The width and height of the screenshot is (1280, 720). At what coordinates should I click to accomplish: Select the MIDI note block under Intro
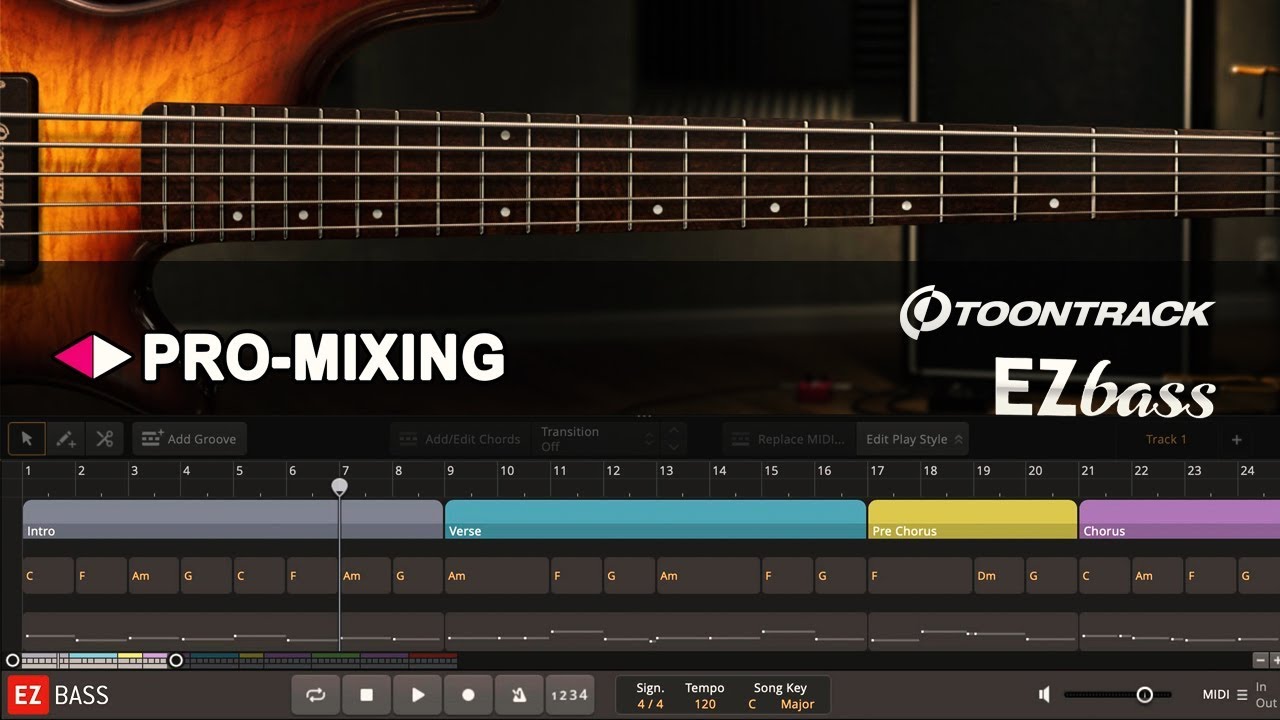(233, 631)
